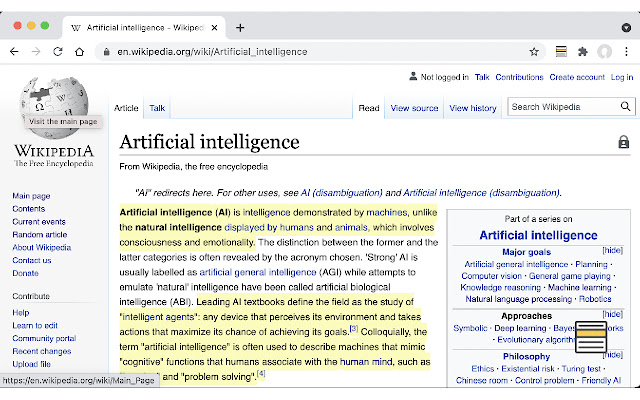640x400 pixels.
Task: Open Deep learning under Approaches
Action: (x=520, y=328)
